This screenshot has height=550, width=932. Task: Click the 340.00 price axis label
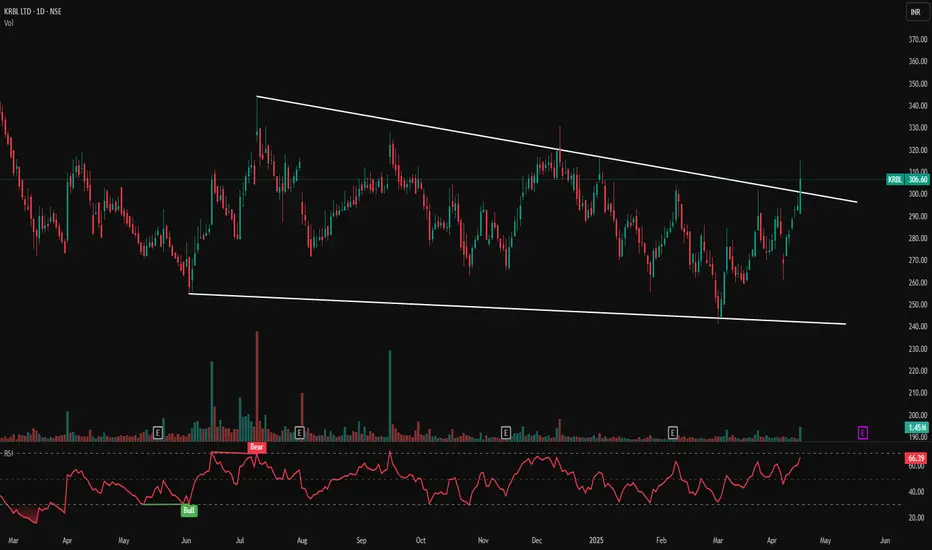[918, 106]
